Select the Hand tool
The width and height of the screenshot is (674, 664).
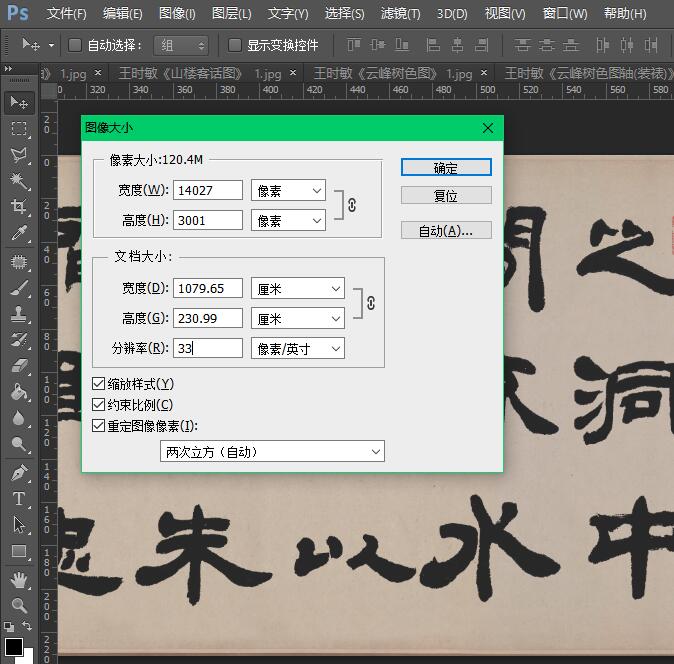[18, 580]
